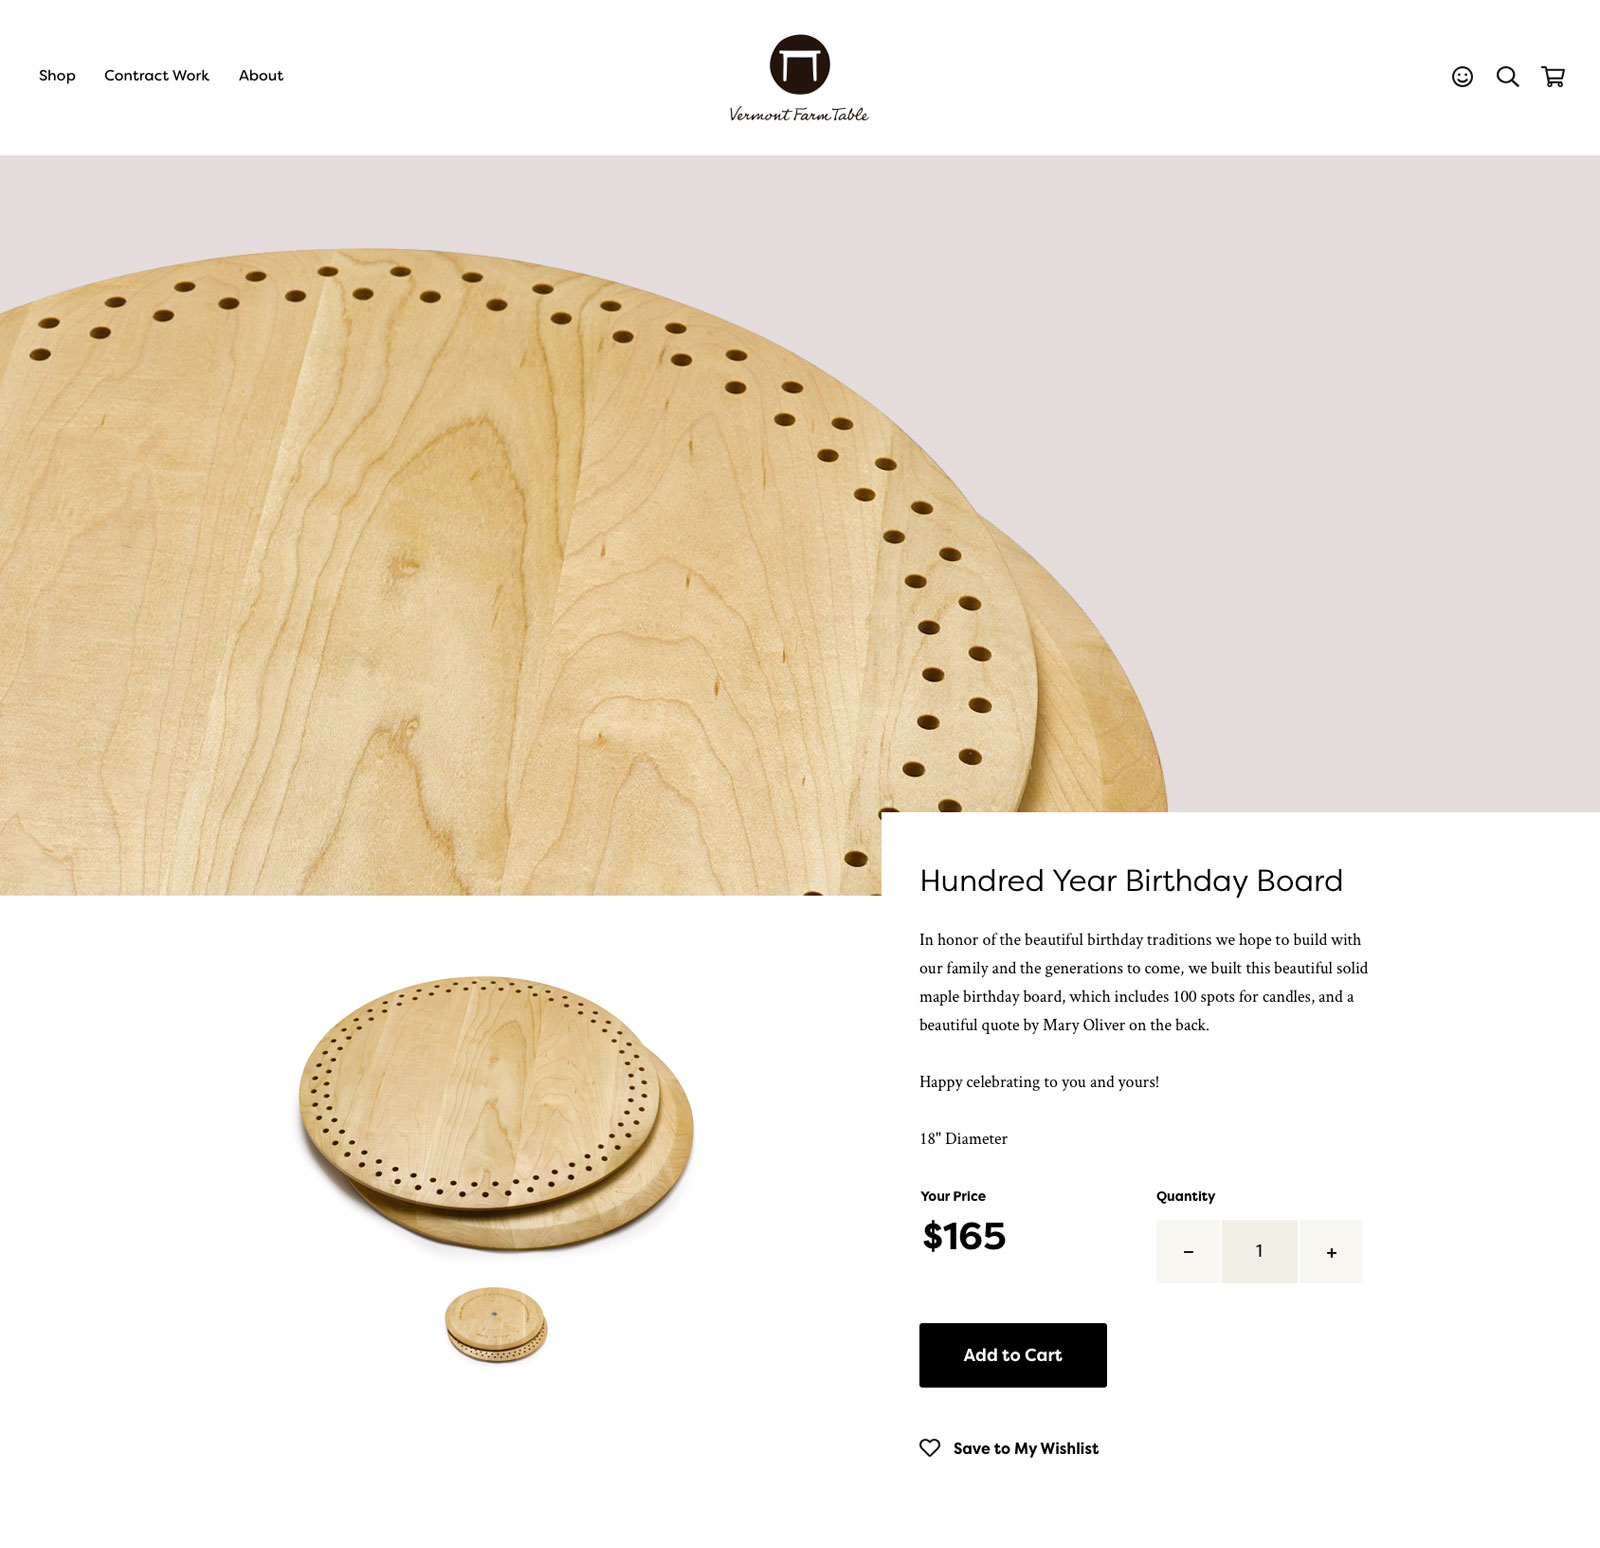Open the account smiley icon
This screenshot has height=1548, width=1600.
pos(1462,77)
